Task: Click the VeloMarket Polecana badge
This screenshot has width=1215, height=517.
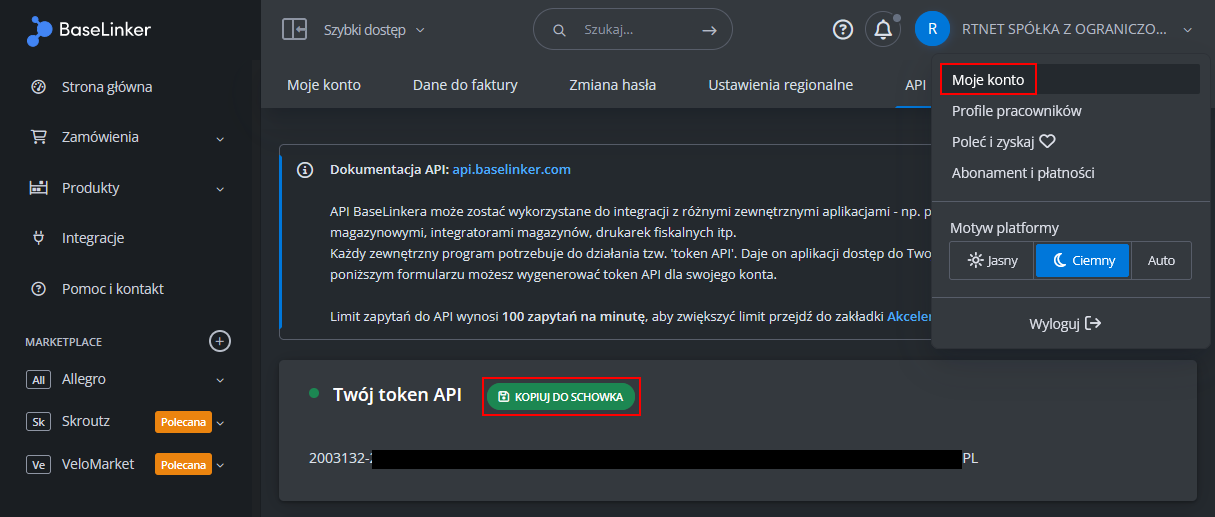Action: click(183, 464)
